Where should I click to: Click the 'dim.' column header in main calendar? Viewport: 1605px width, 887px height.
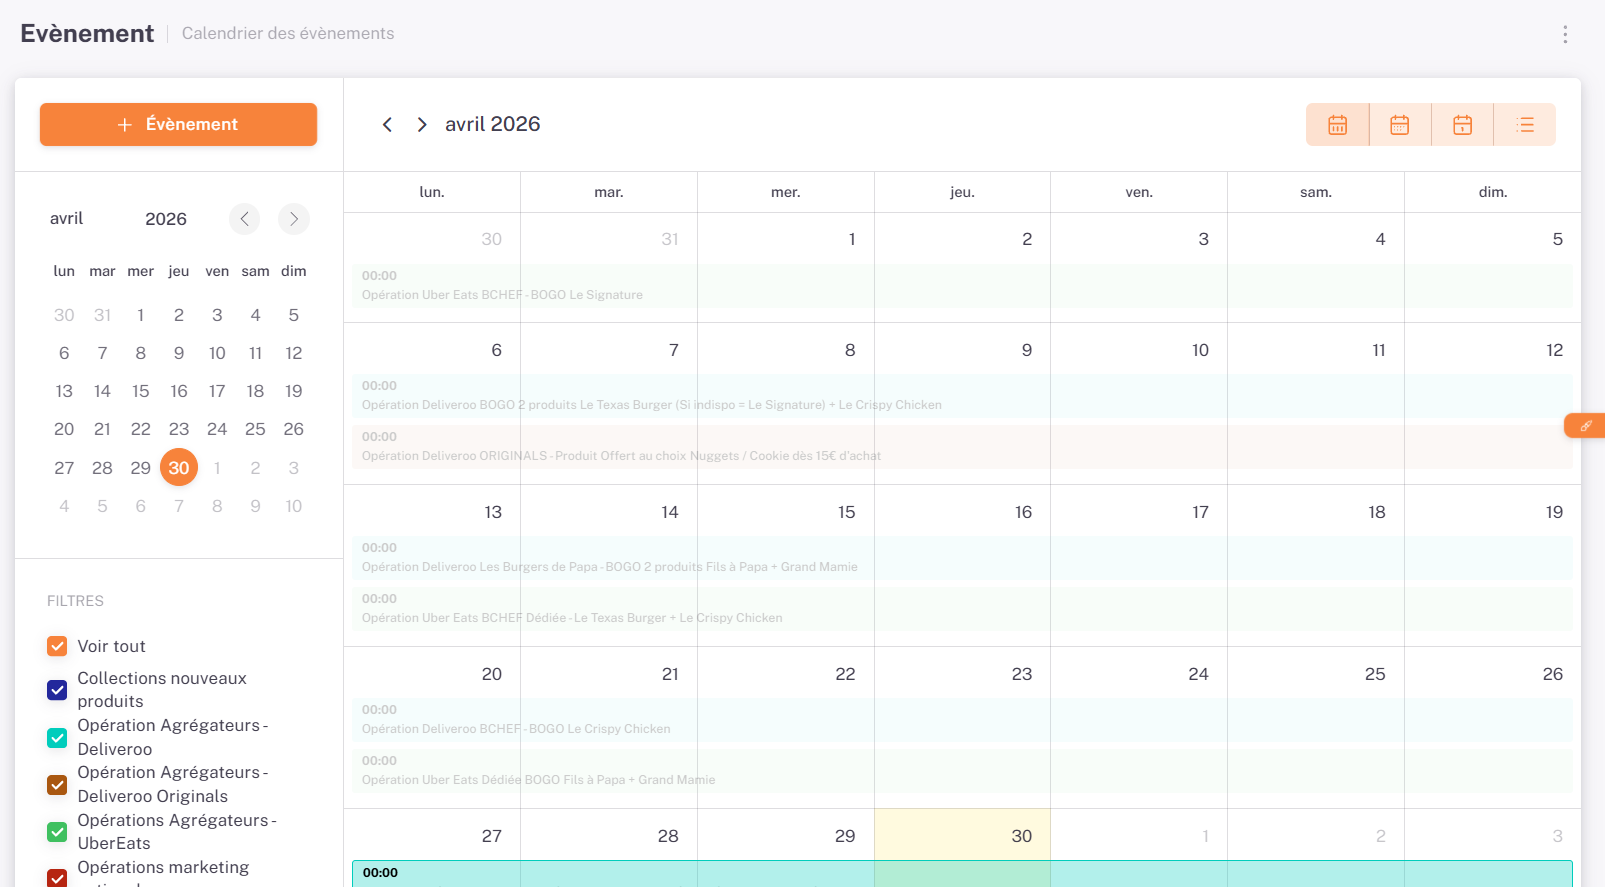pyautogui.click(x=1493, y=192)
